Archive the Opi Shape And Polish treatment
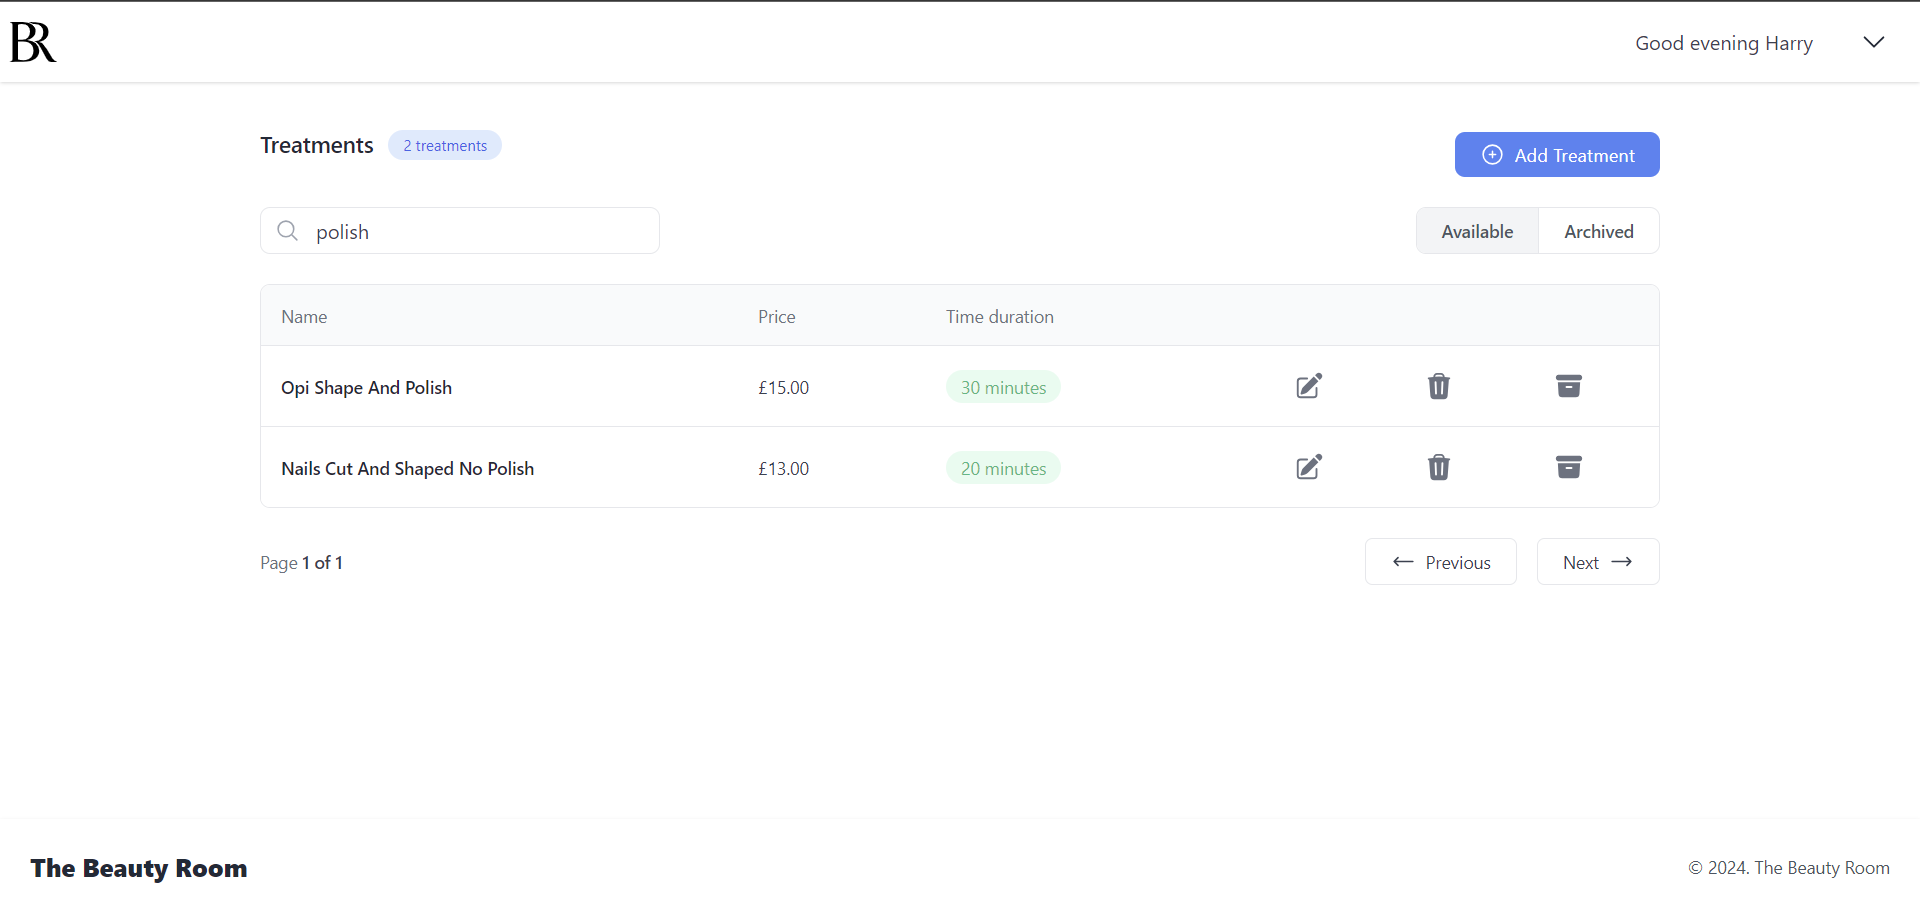The width and height of the screenshot is (1920, 912). (x=1568, y=386)
